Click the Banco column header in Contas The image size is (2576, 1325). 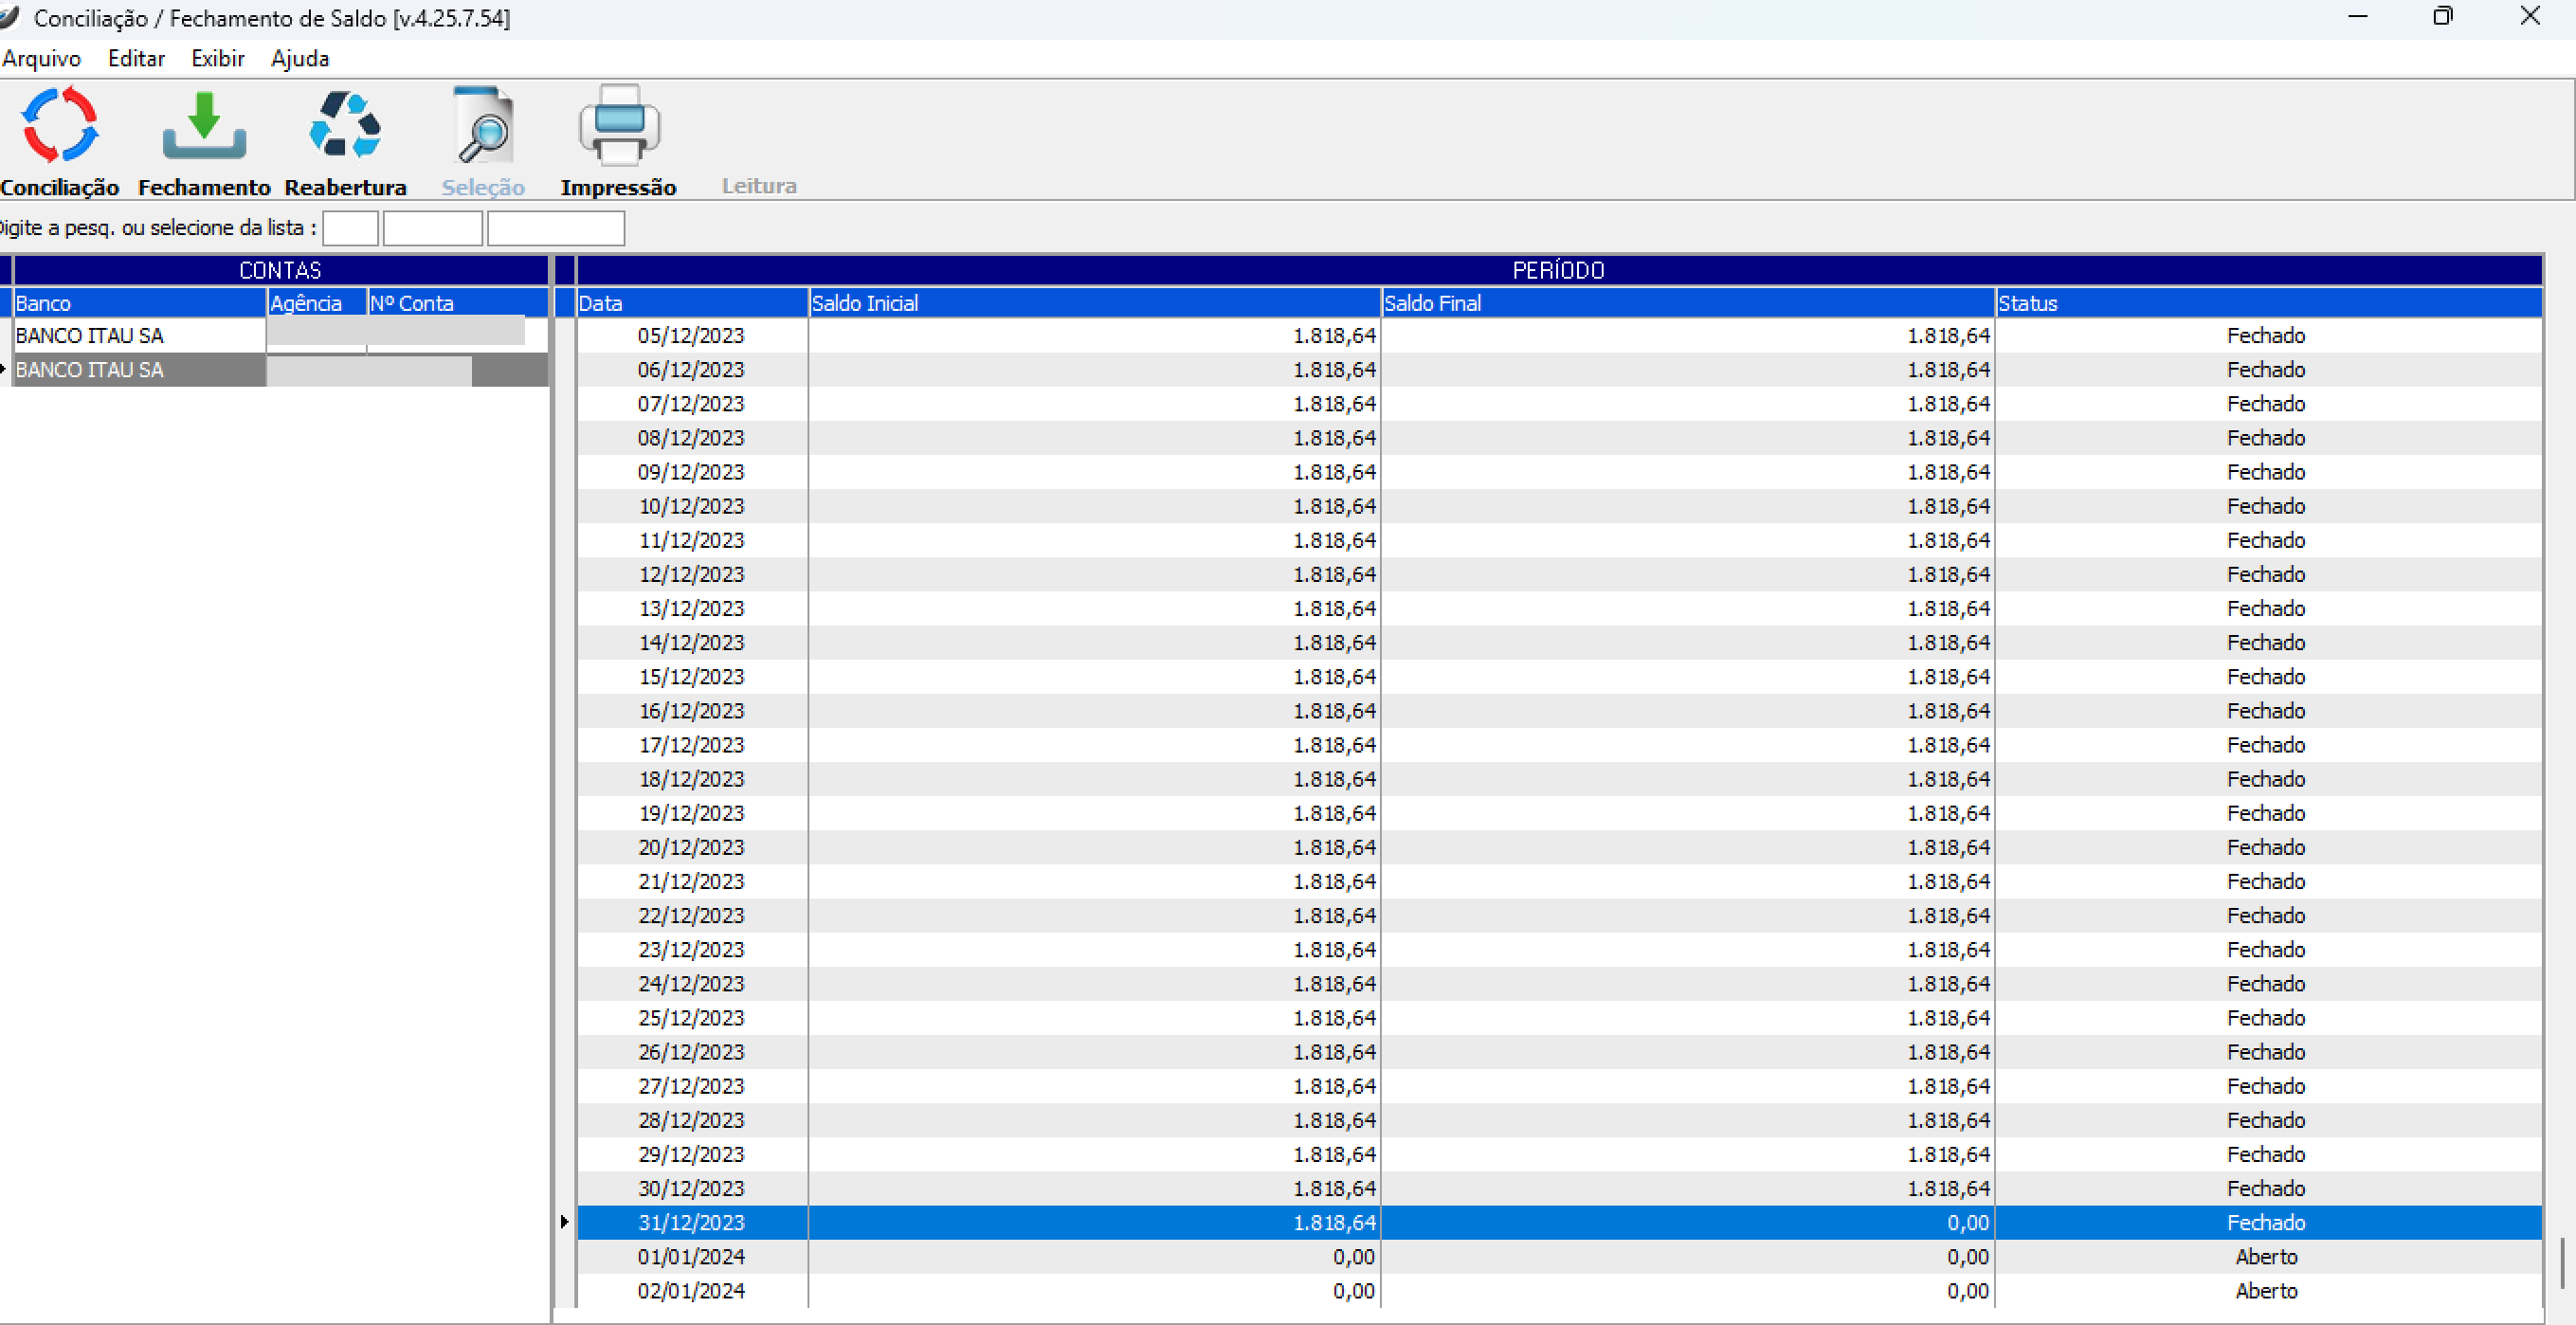138,303
